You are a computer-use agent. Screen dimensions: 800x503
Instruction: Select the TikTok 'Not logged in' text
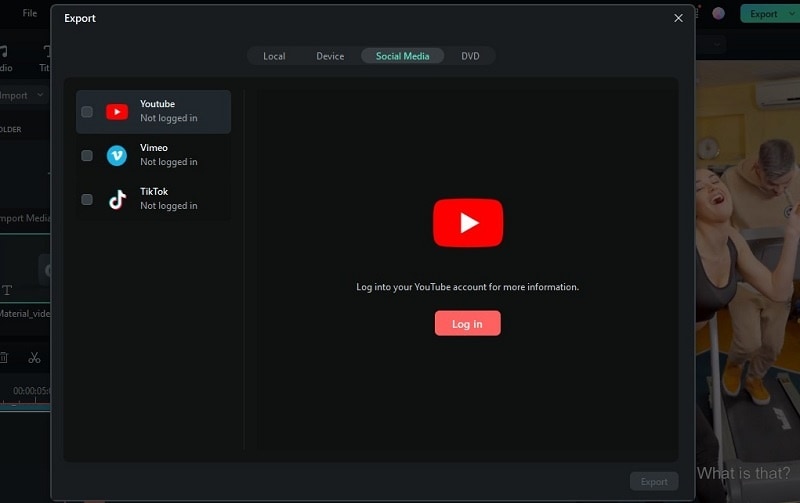(169, 206)
